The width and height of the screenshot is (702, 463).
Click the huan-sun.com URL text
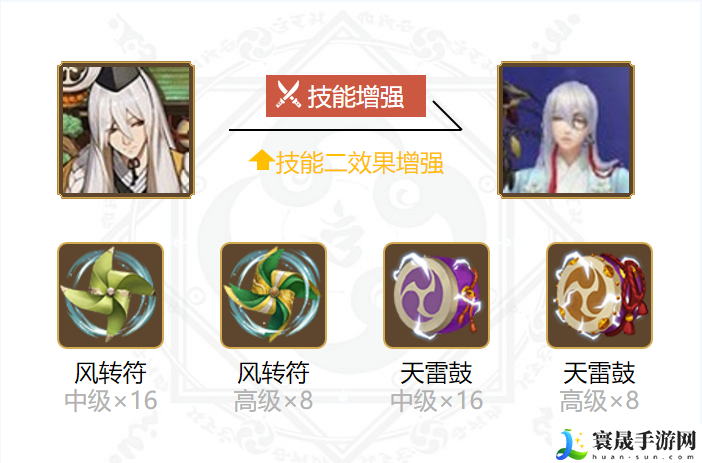coord(644,457)
